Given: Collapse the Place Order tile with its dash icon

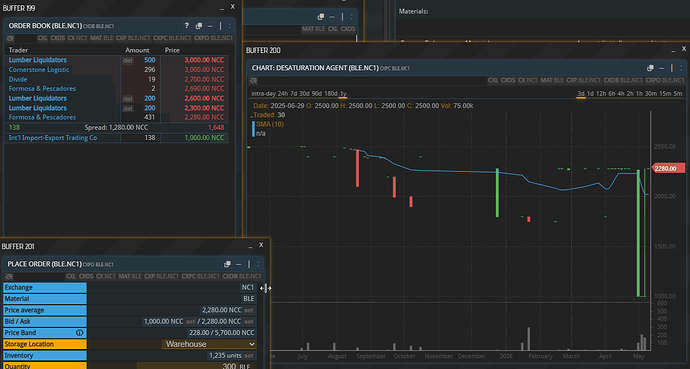Looking at the screenshot, I should pos(239,265).
